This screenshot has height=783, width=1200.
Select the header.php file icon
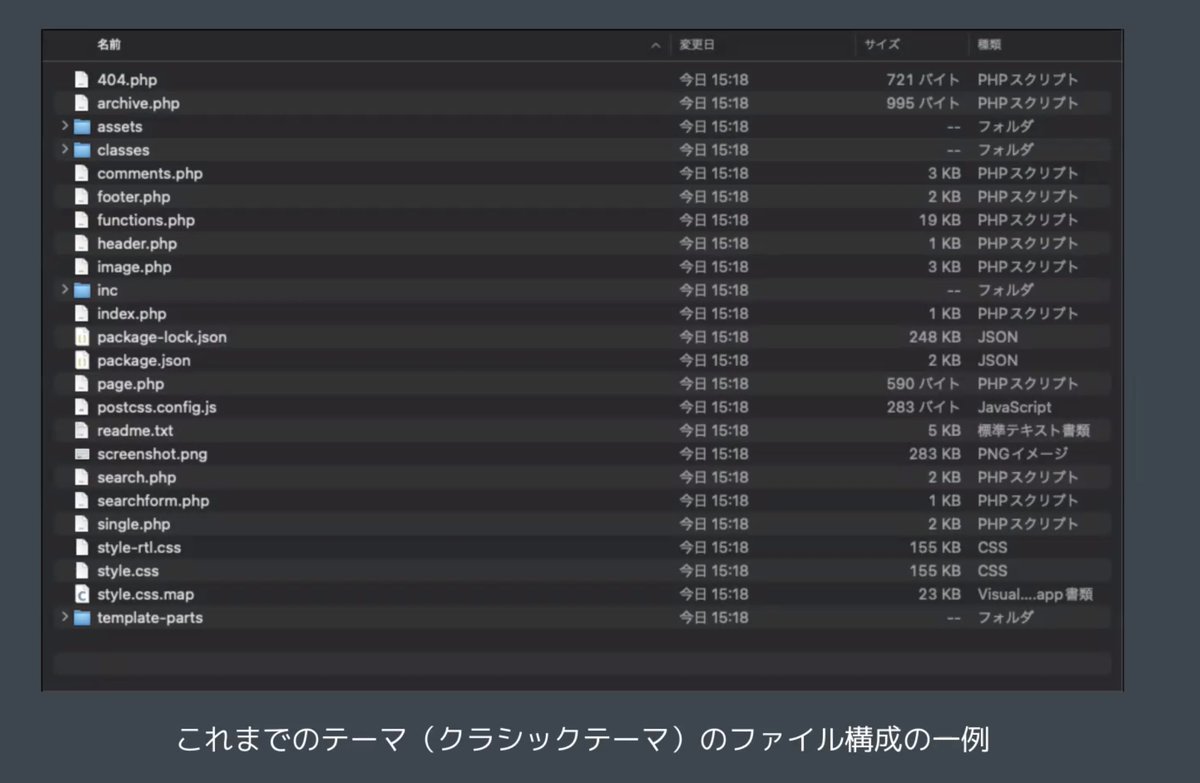point(82,243)
